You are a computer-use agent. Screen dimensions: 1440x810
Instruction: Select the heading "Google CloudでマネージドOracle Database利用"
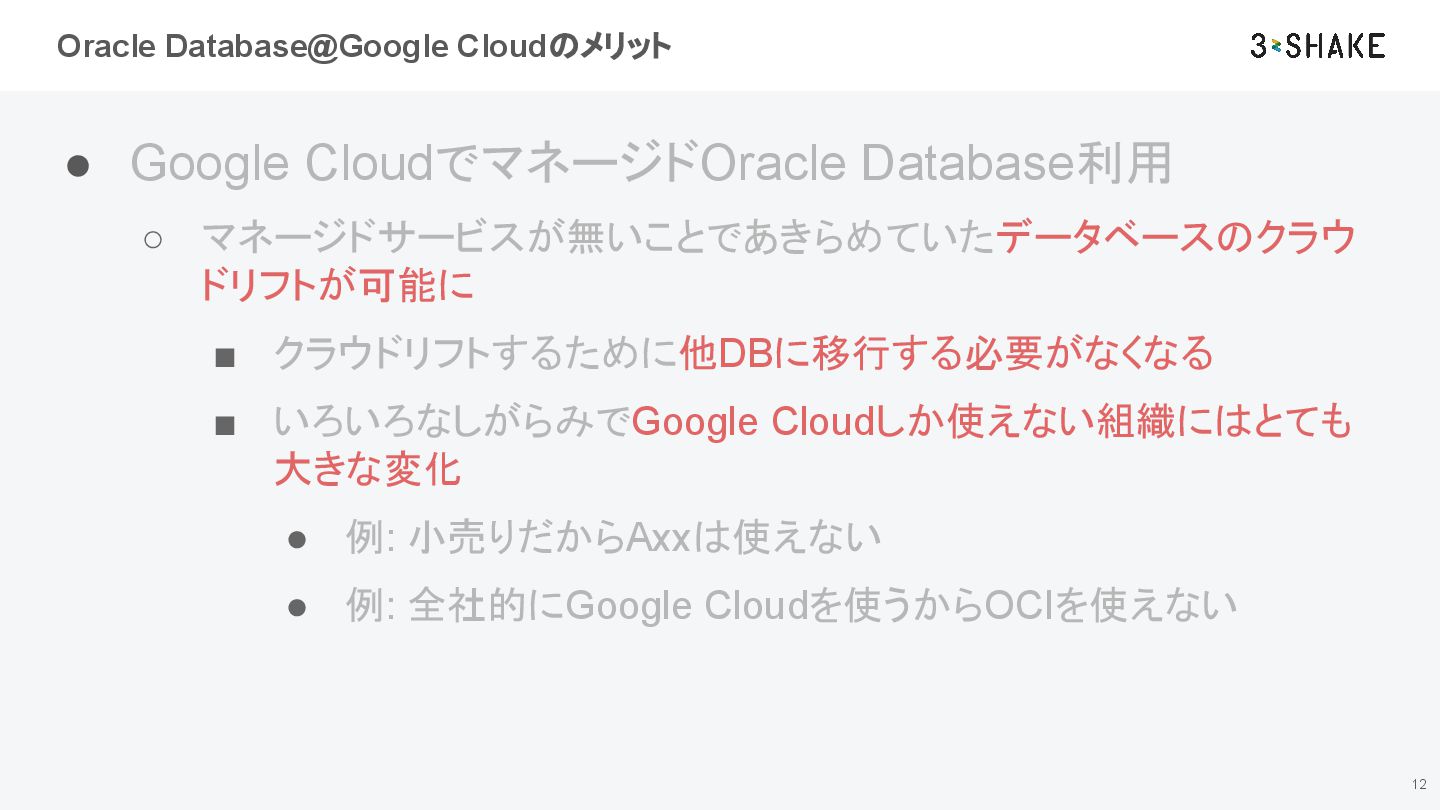tap(650, 164)
